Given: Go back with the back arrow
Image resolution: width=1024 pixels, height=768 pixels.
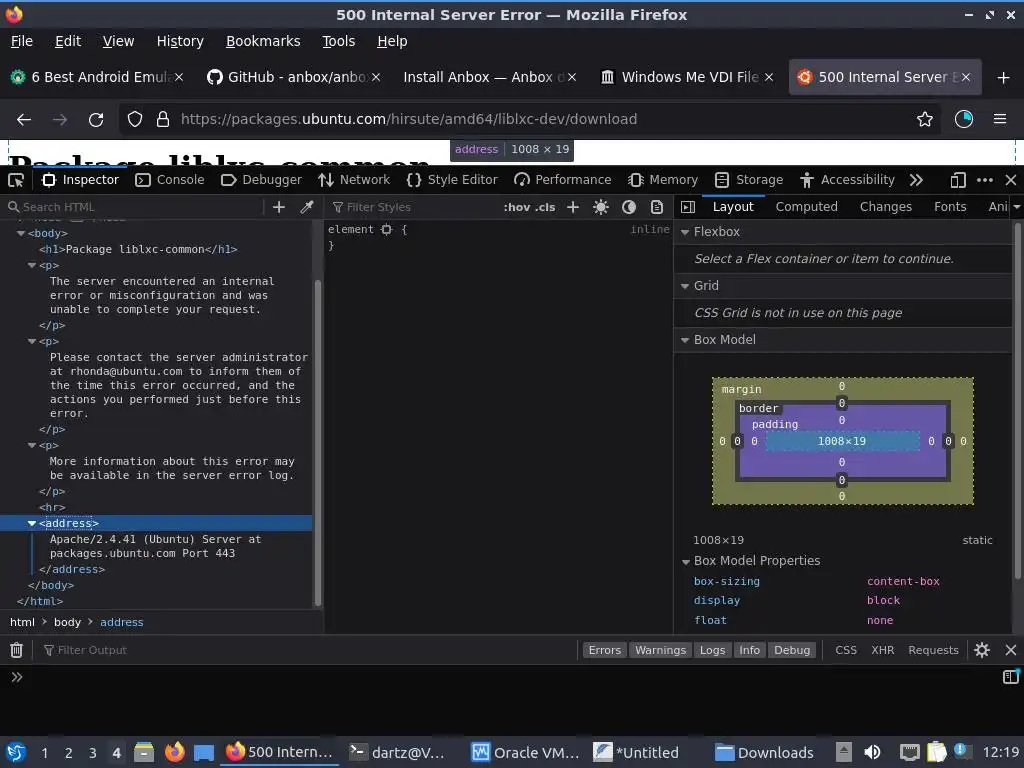Looking at the screenshot, I should tap(24, 120).
